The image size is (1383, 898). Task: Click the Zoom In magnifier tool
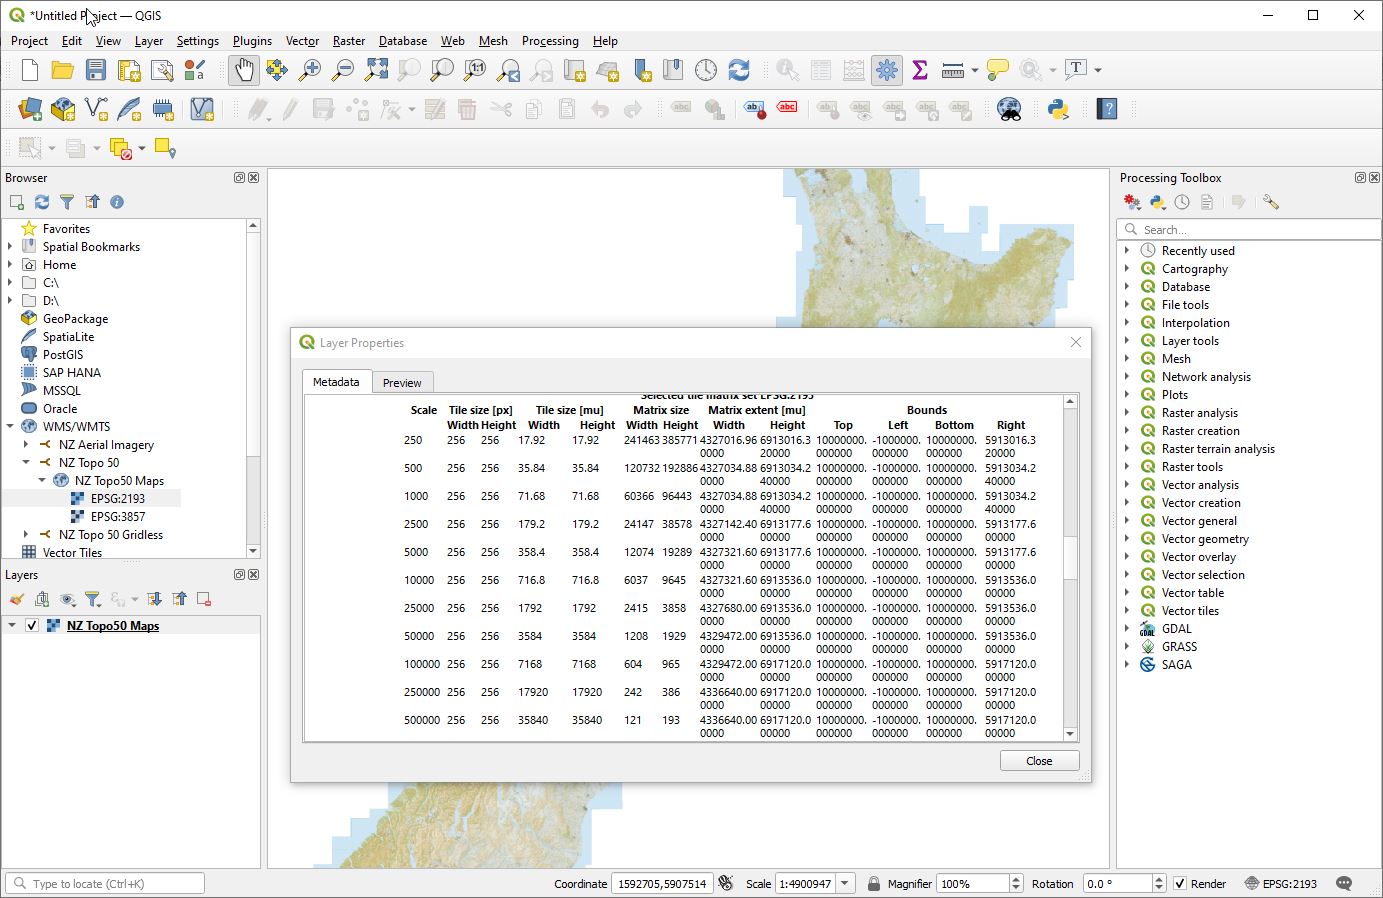click(x=310, y=70)
